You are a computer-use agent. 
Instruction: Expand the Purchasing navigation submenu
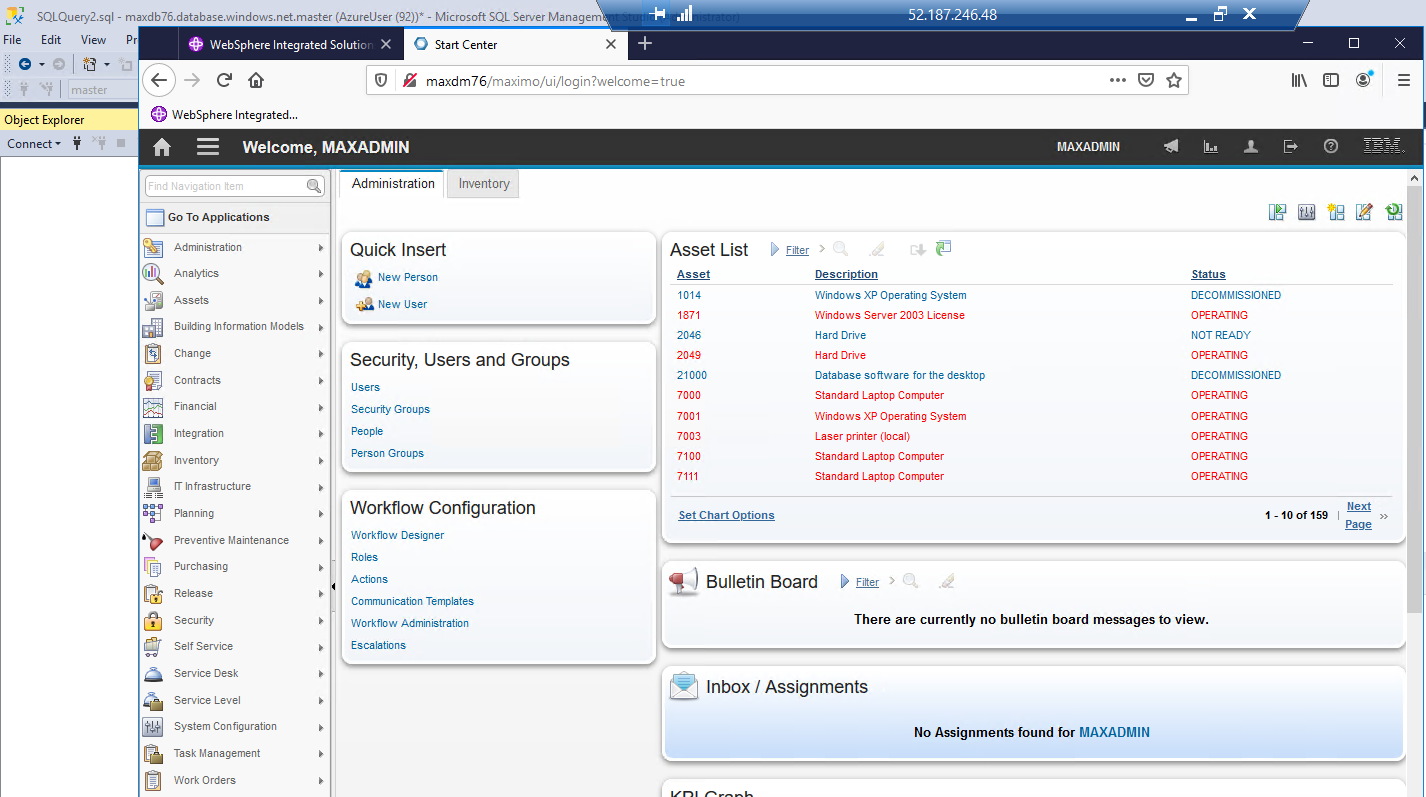pyautogui.click(x=235, y=566)
